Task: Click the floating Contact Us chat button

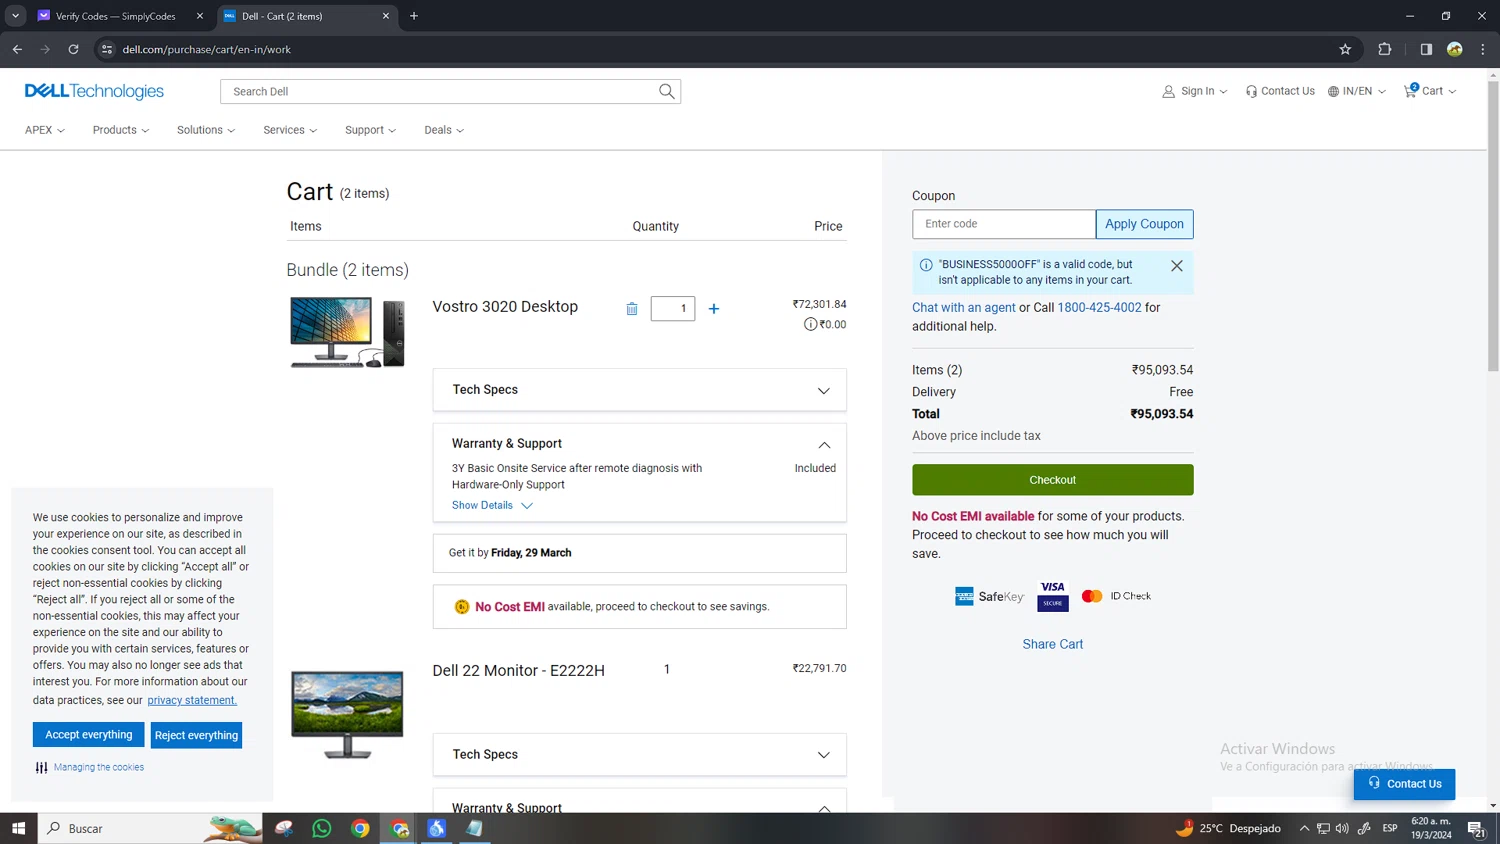Action: (x=1404, y=784)
